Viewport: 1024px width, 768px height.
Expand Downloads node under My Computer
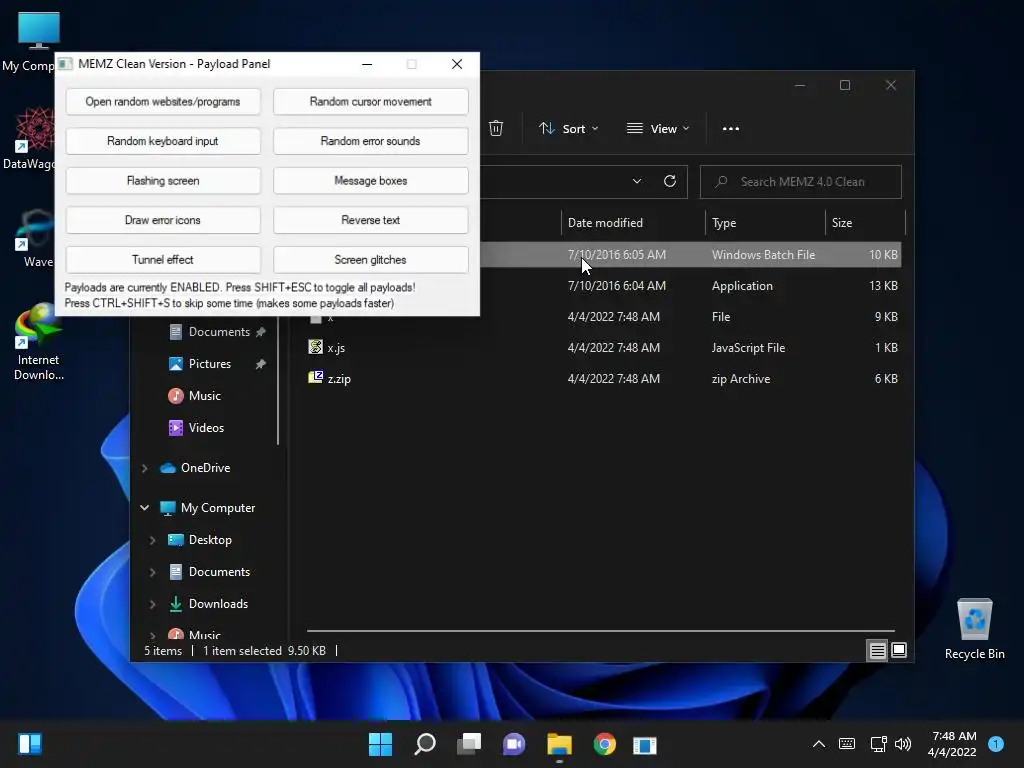[x=153, y=604]
